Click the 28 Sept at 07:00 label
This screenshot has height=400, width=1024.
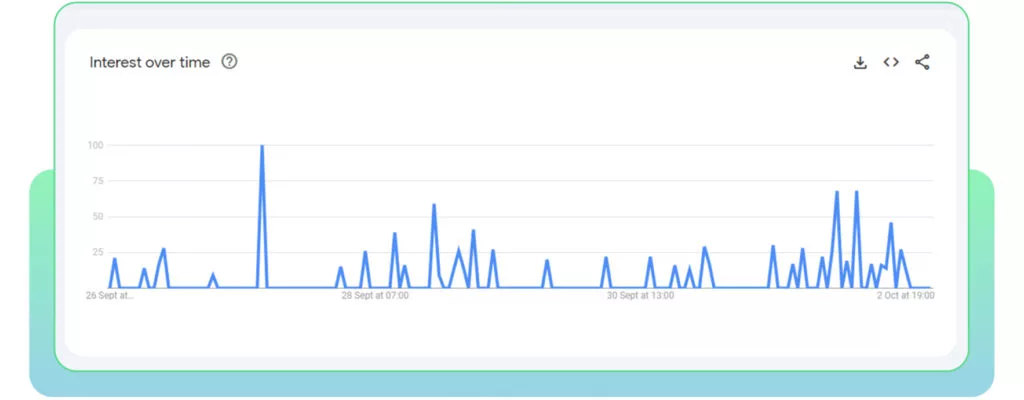(x=376, y=295)
